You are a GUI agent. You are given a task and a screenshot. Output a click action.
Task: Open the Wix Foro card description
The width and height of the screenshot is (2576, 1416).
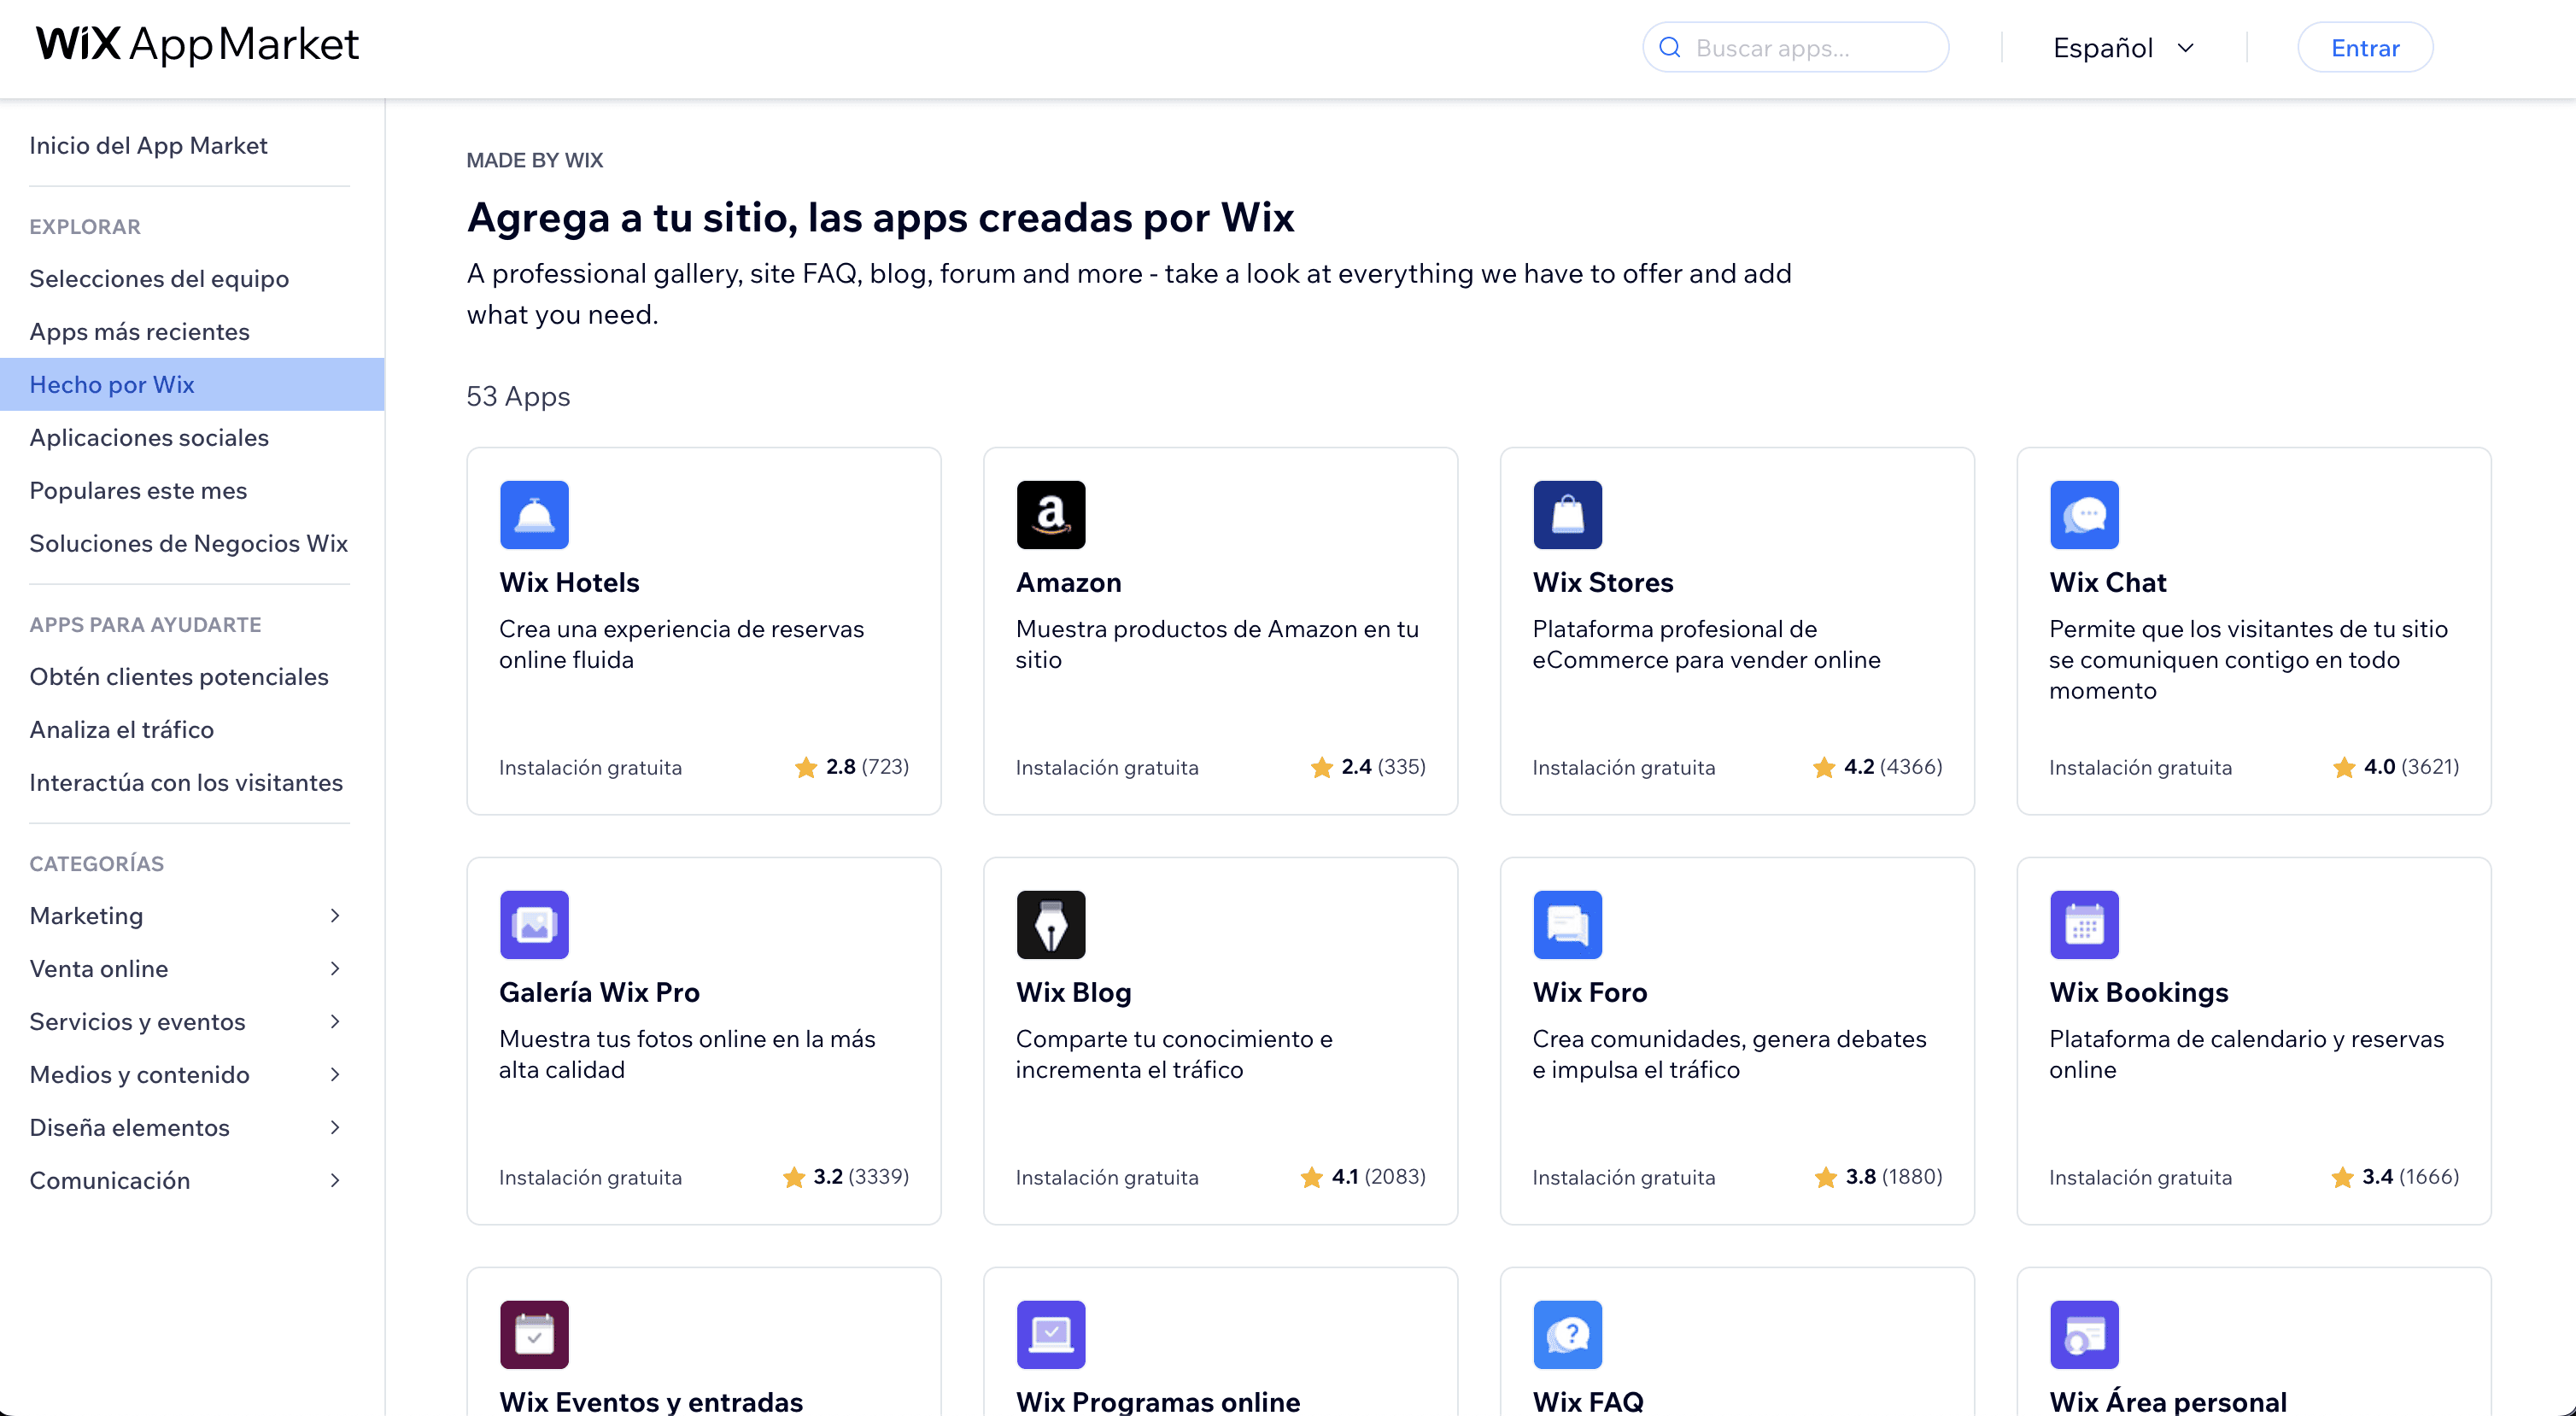point(1729,1054)
